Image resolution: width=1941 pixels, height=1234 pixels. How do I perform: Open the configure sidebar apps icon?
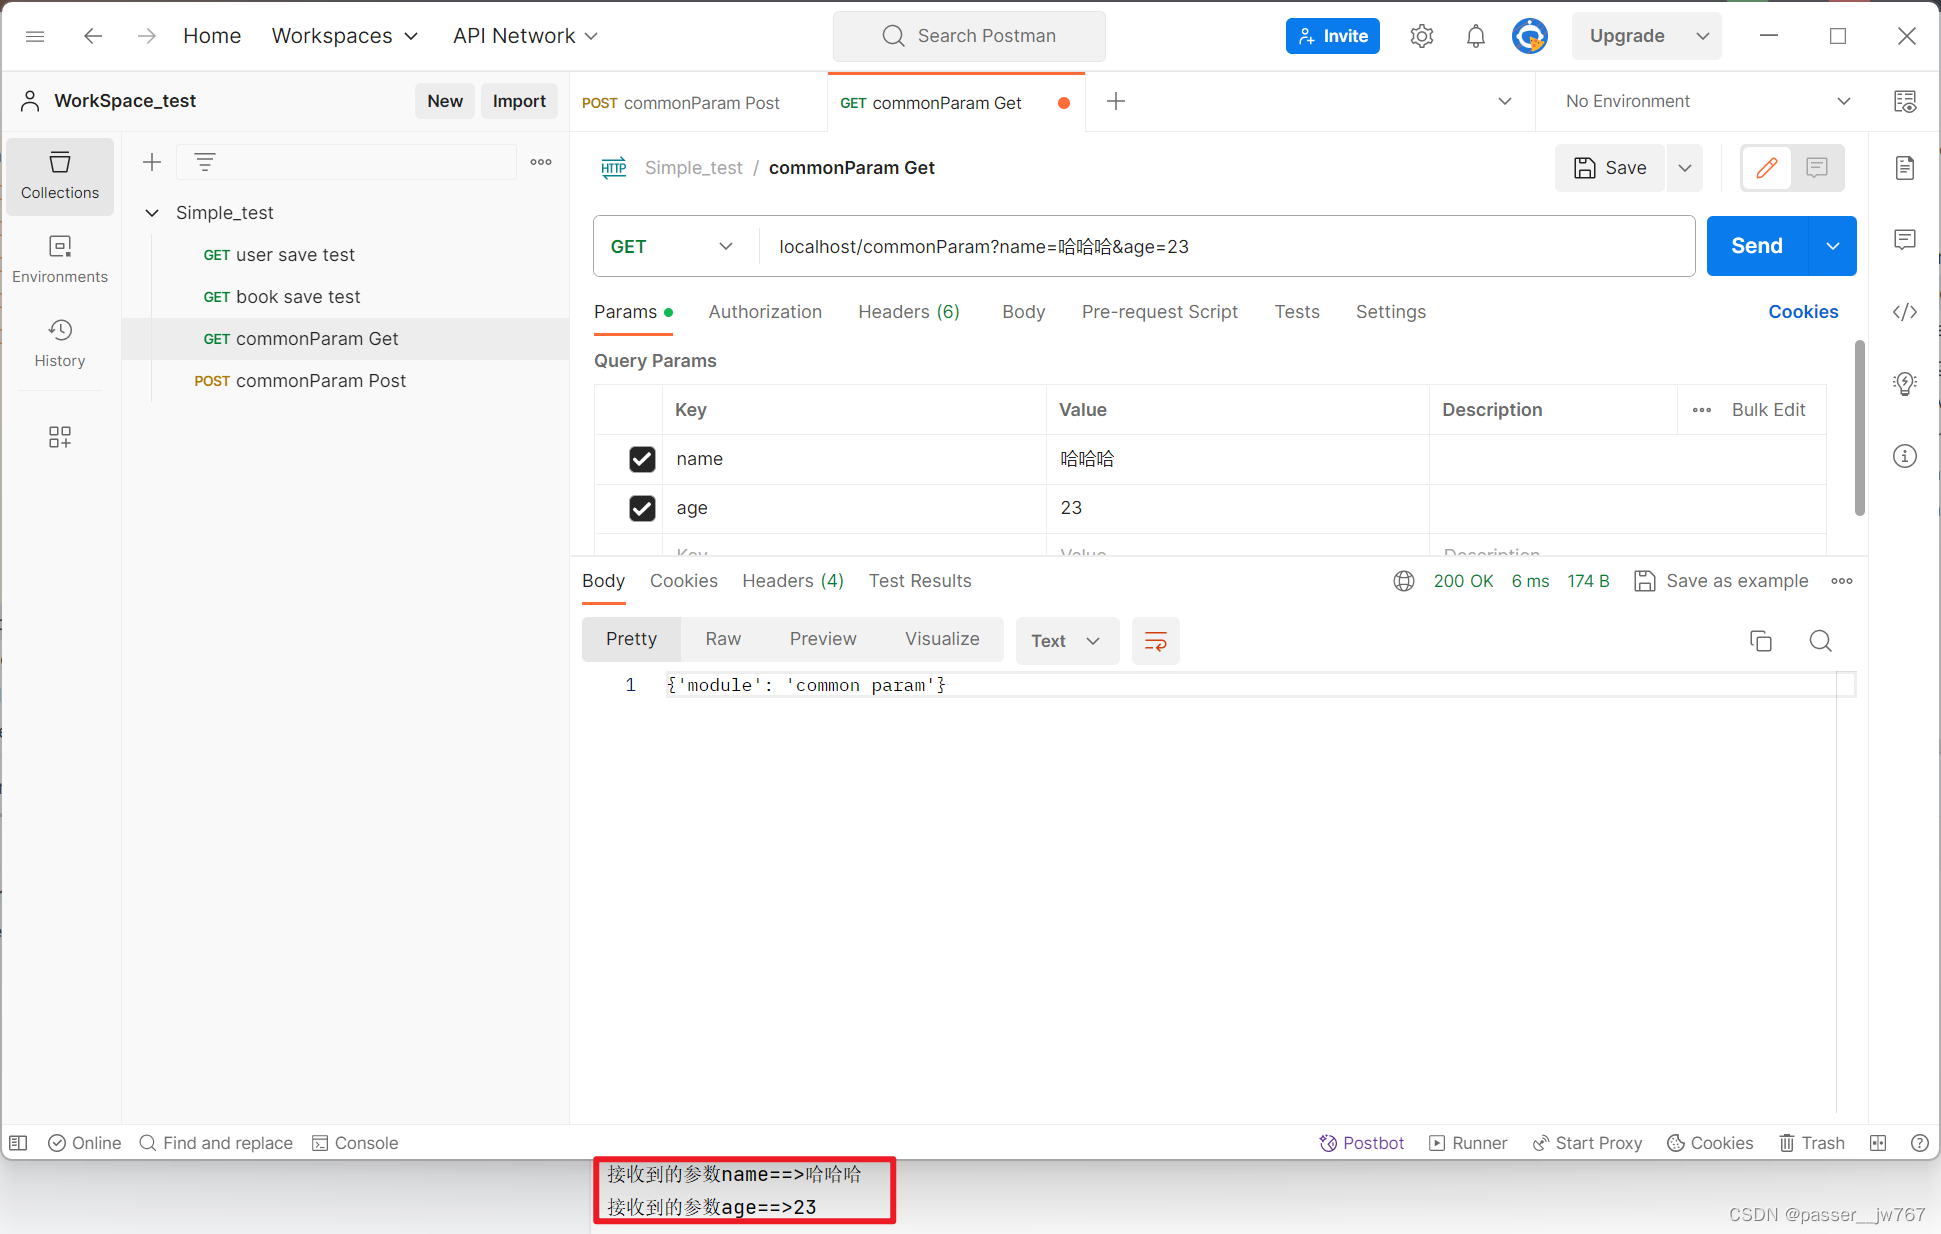(x=60, y=437)
